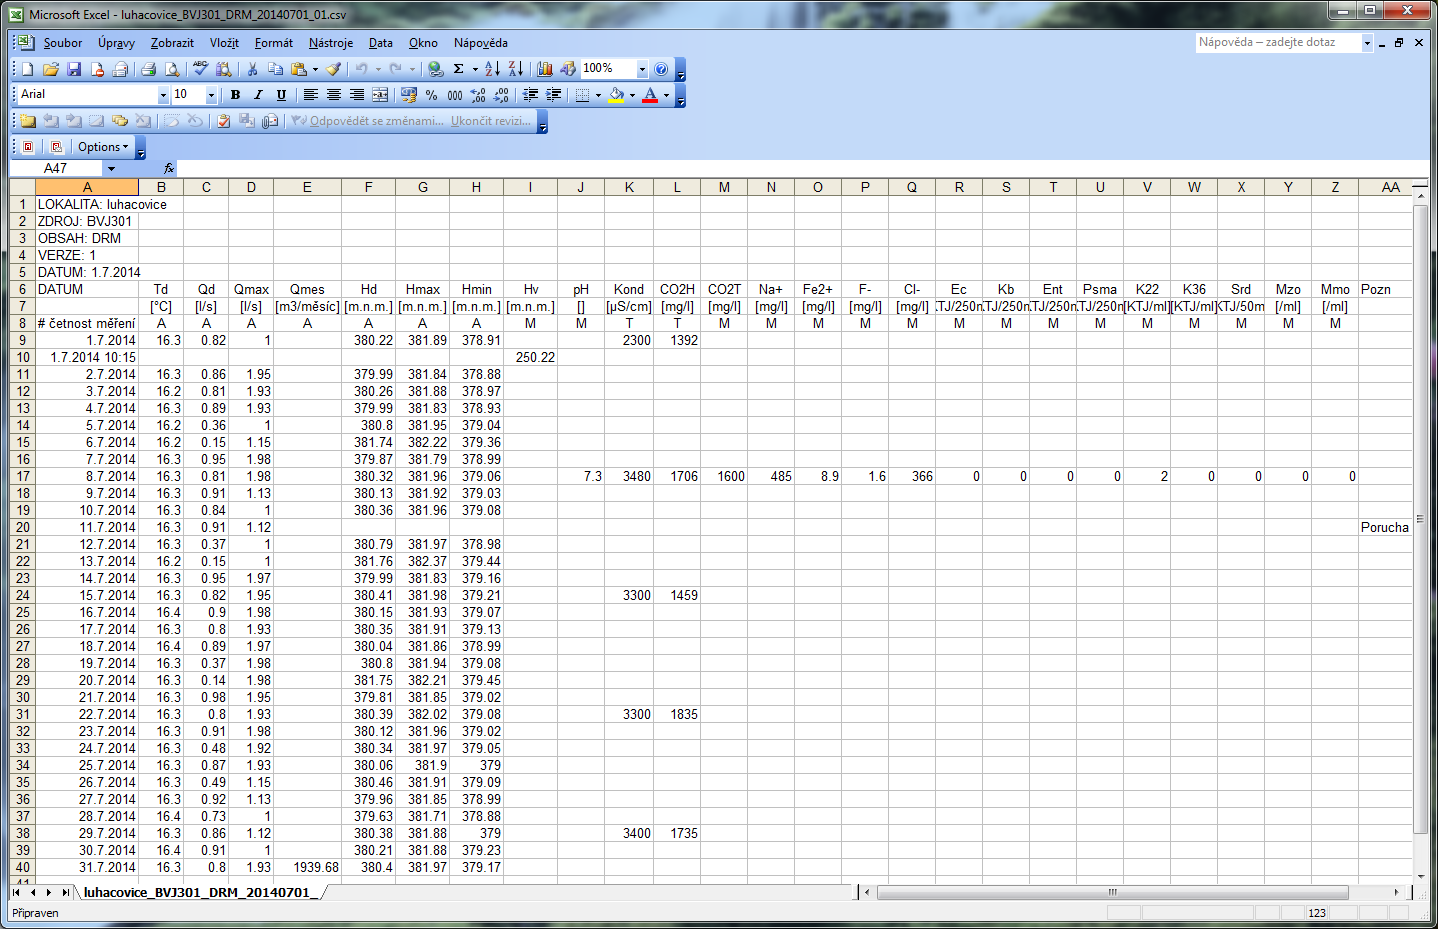Apply the red font color

coord(650,95)
